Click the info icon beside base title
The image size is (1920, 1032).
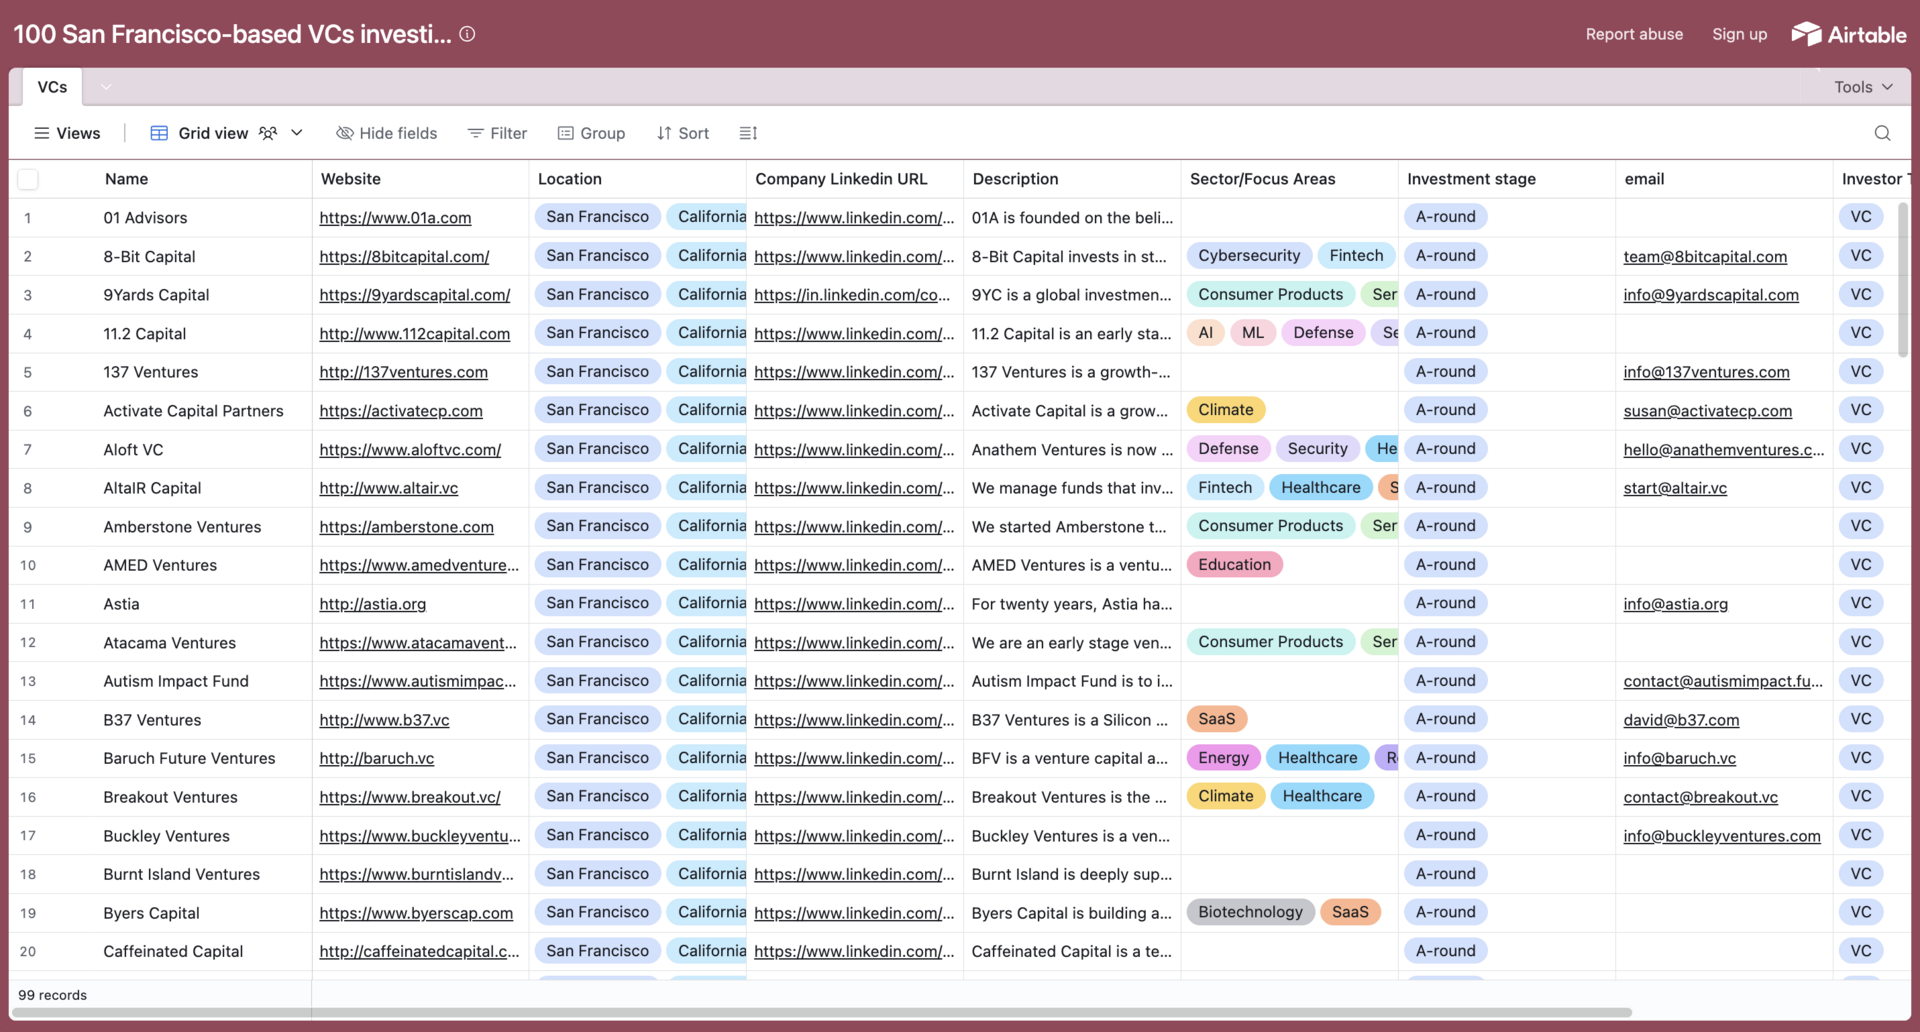[x=467, y=34]
